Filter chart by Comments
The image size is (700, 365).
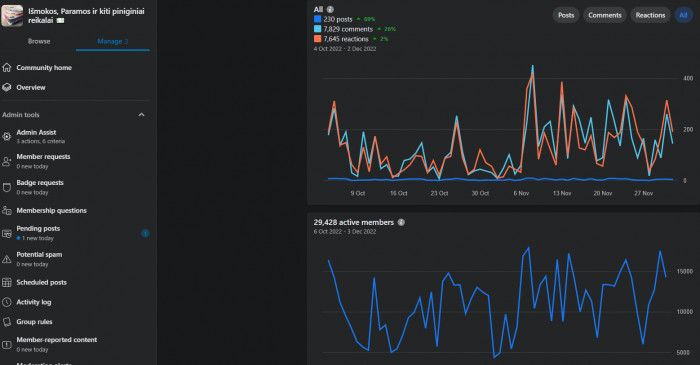point(605,15)
